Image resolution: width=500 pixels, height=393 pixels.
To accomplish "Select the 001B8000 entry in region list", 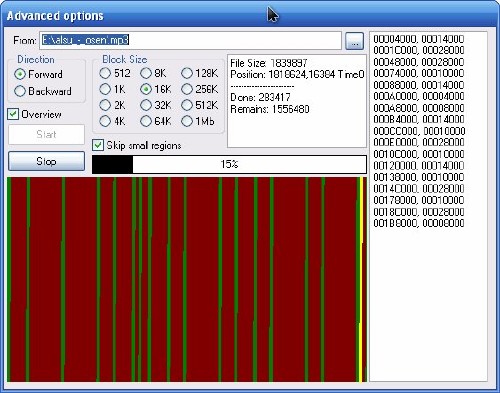I will 419,223.
